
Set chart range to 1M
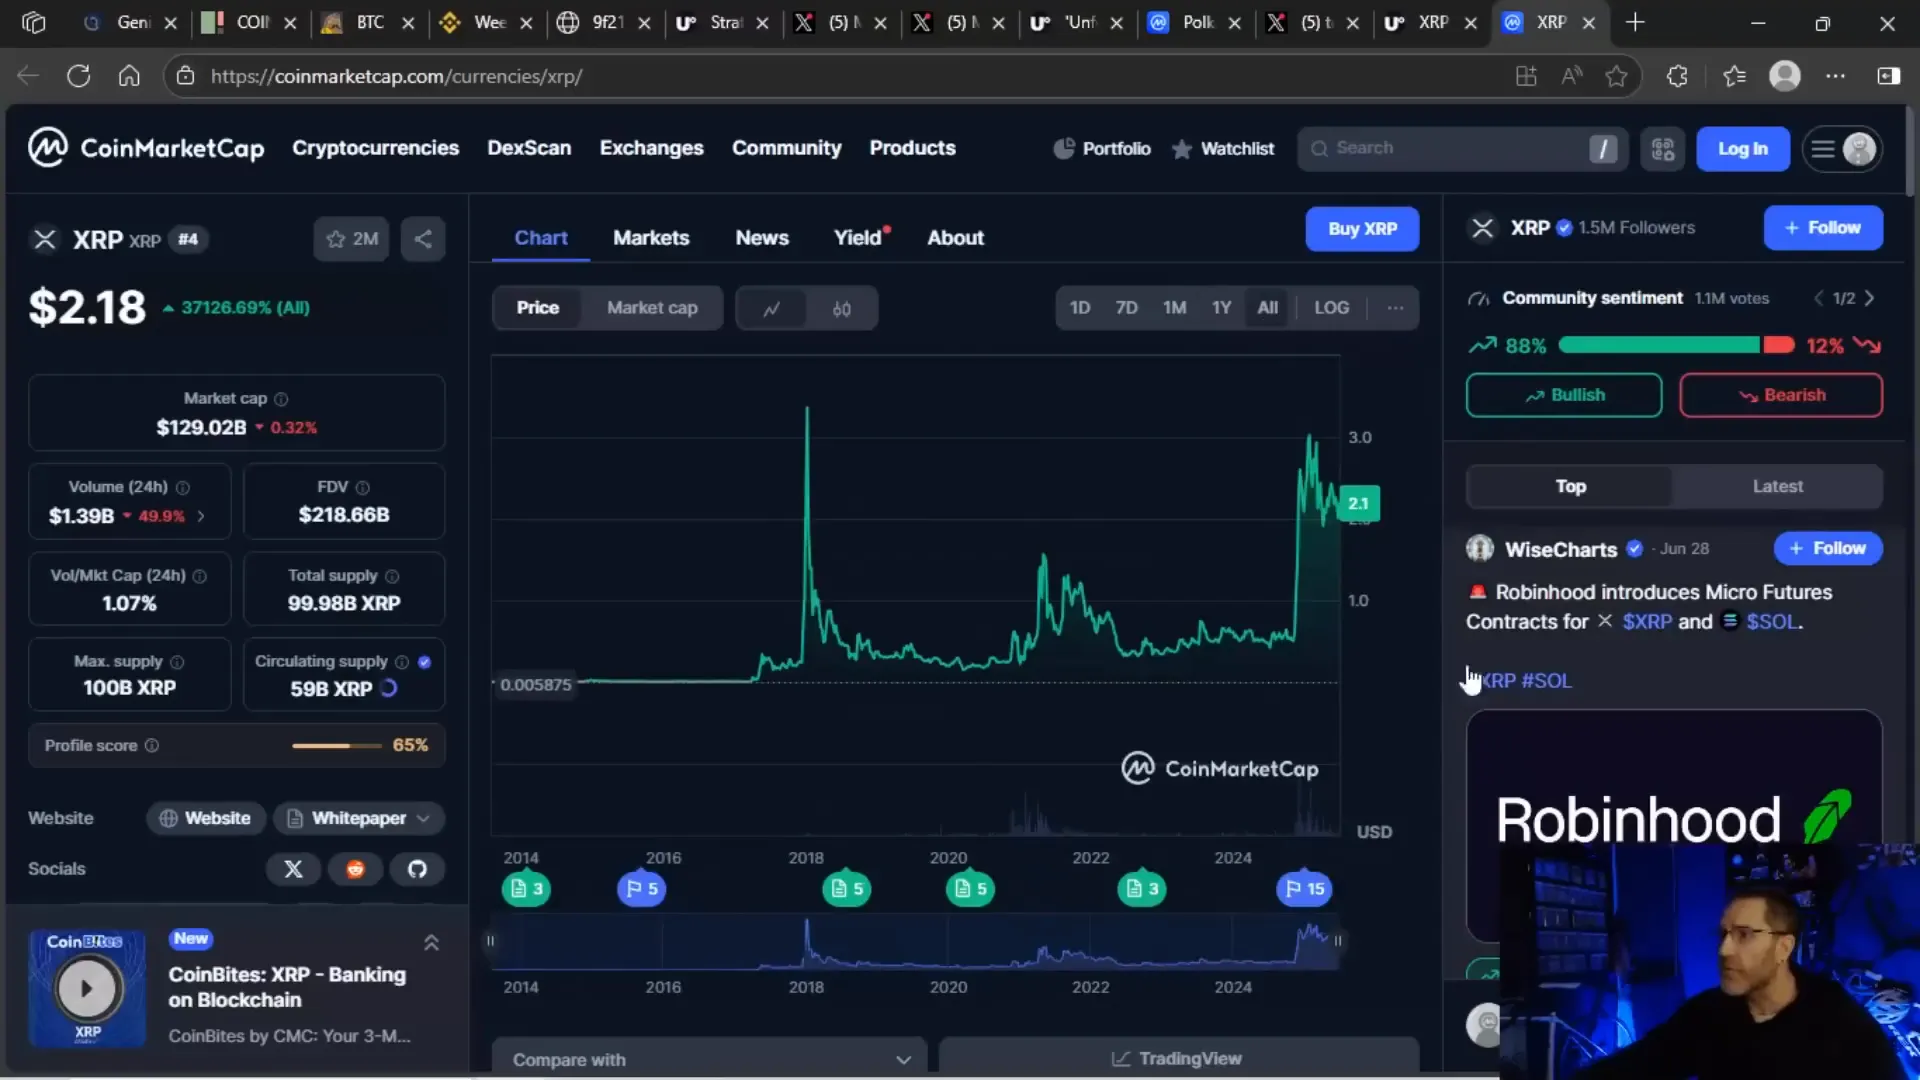pyautogui.click(x=1174, y=308)
